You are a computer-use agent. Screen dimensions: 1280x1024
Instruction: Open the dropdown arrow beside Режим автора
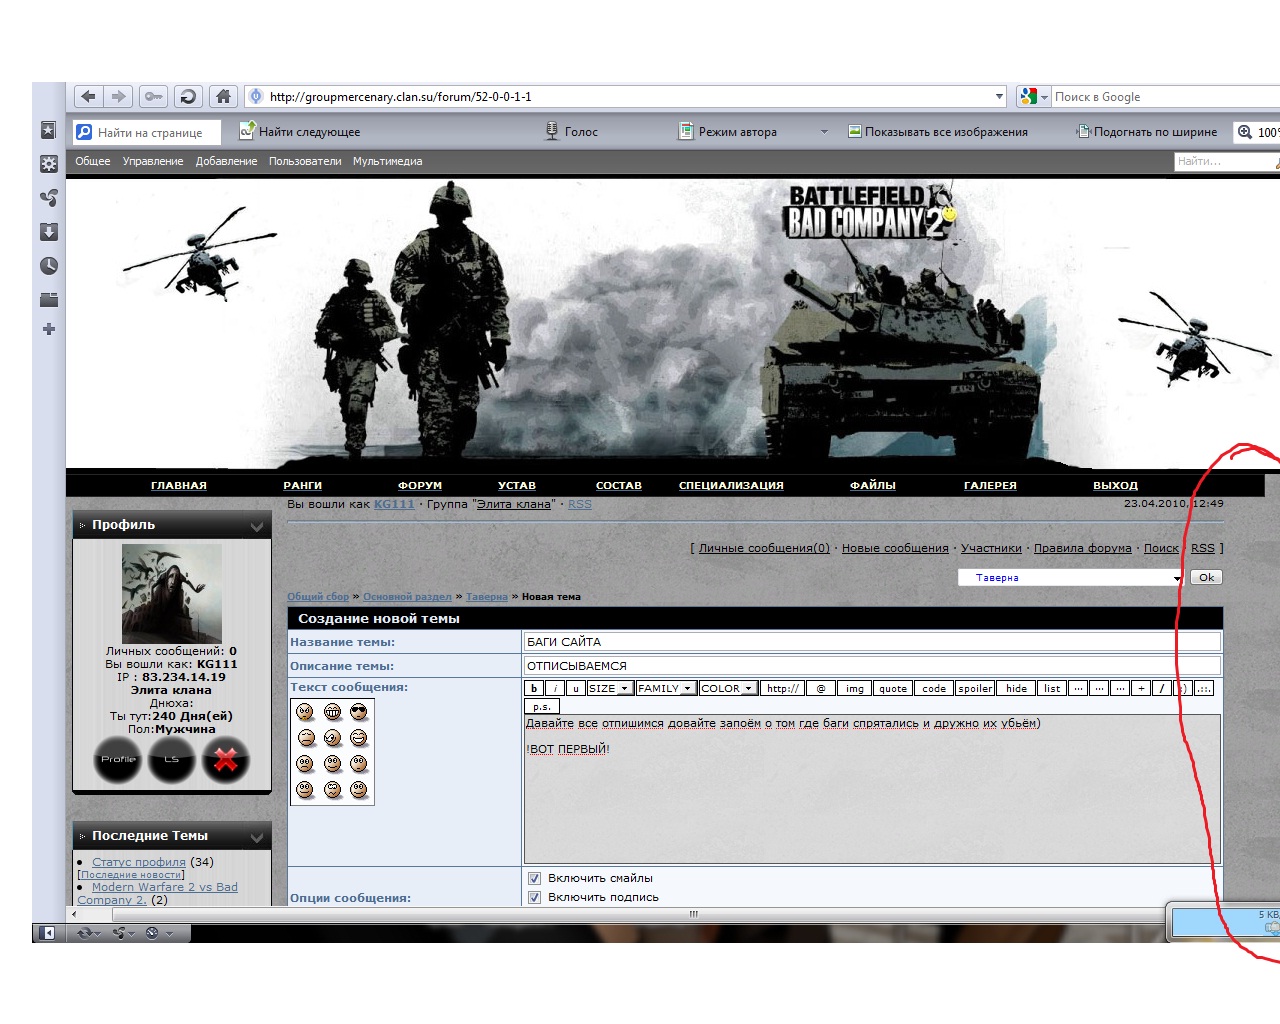pos(824,131)
